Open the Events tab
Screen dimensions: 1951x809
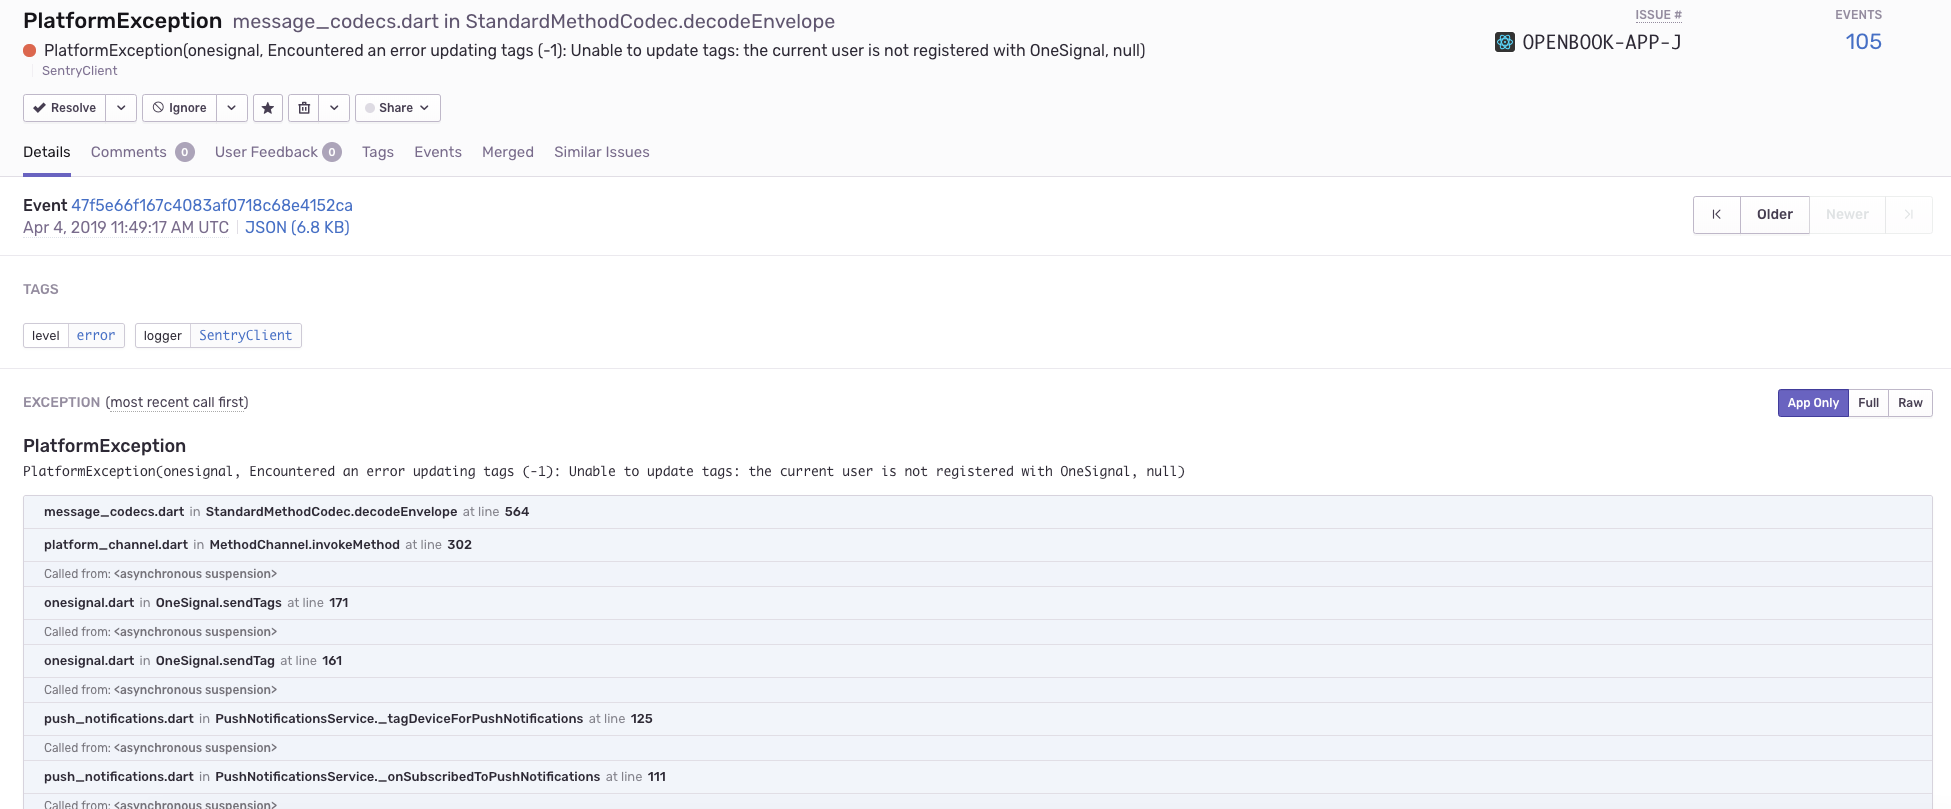[x=438, y=152]
